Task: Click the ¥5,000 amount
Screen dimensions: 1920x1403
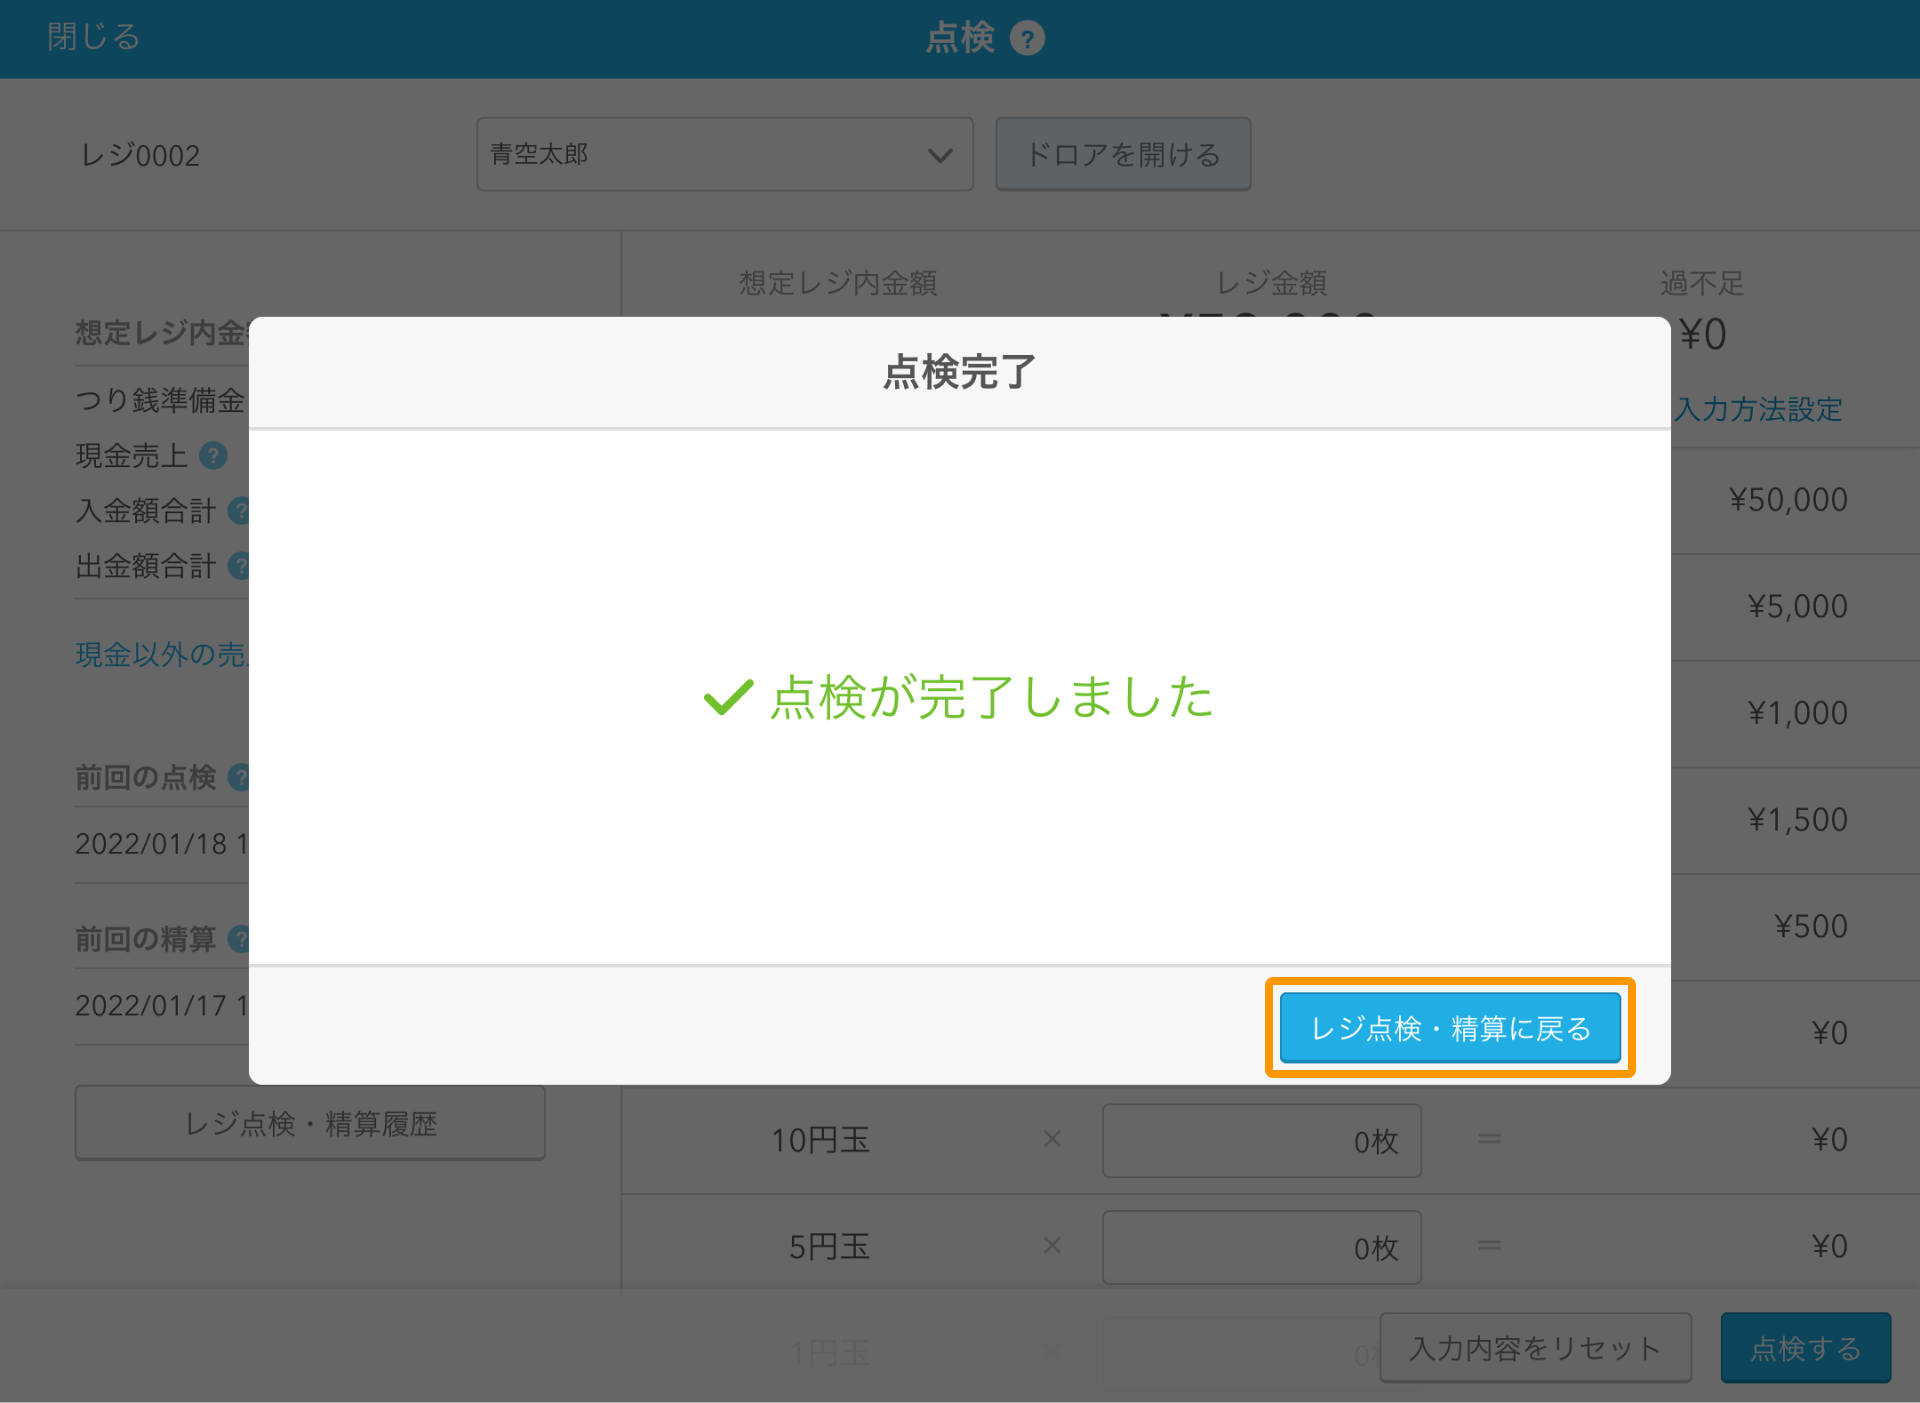Action: point(1797,606)
